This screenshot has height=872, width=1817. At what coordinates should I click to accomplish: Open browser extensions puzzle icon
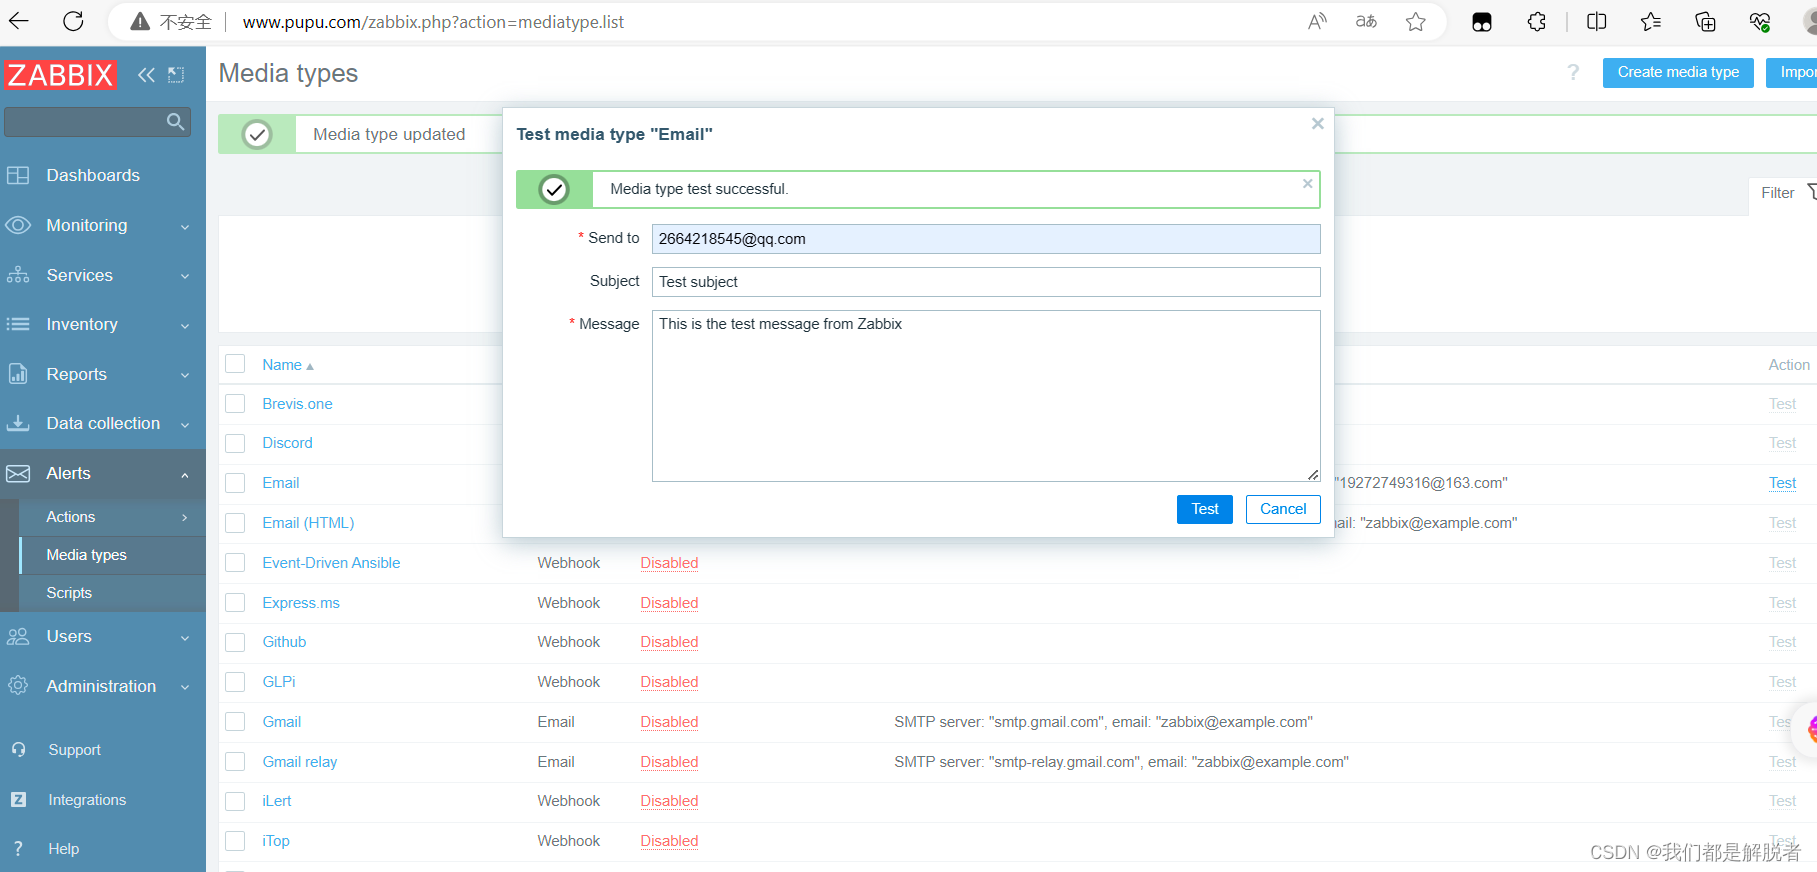[1537, 22]
